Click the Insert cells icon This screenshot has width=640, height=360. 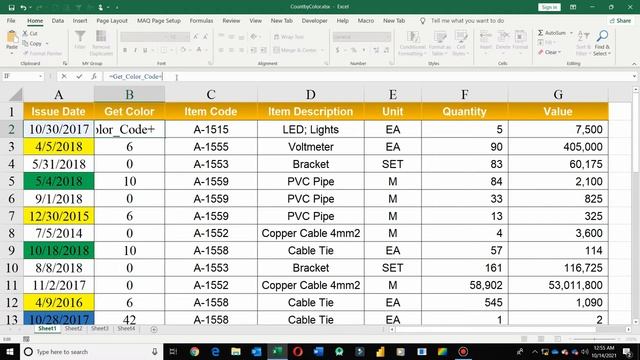486,40
